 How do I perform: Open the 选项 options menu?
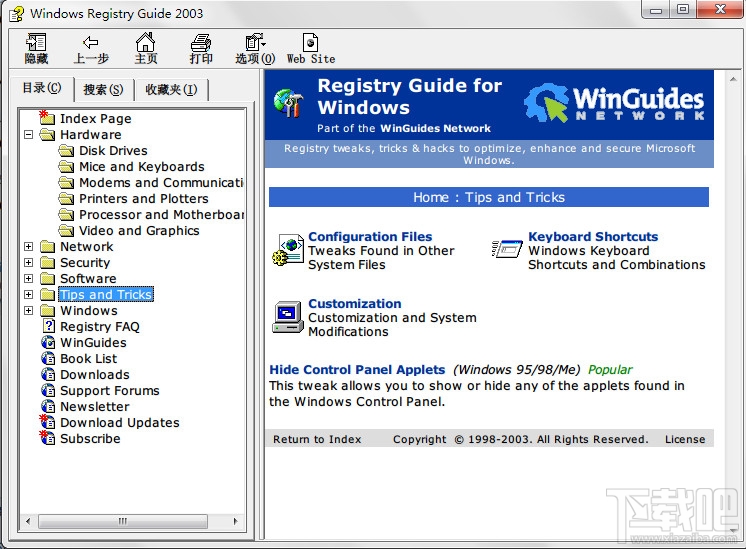pos(255,49)
